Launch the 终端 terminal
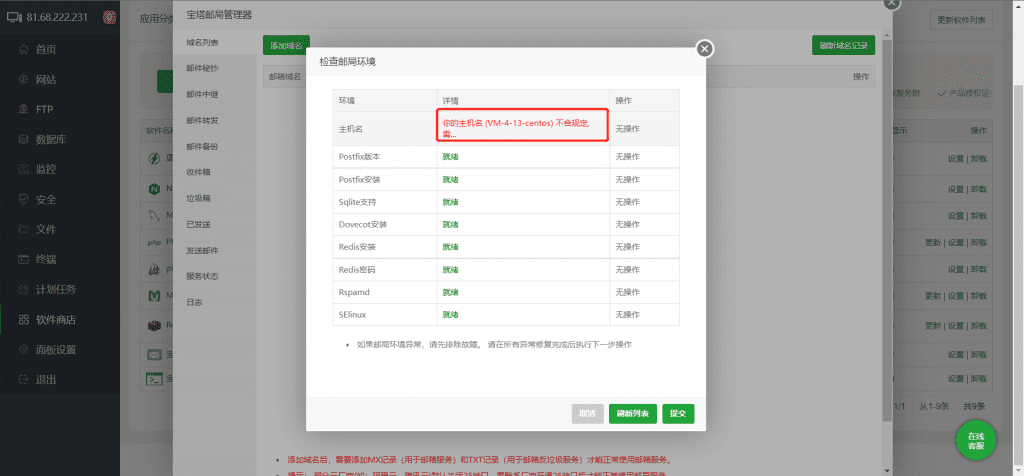This screenshot has width=1024, height=476. coord(45,259)
